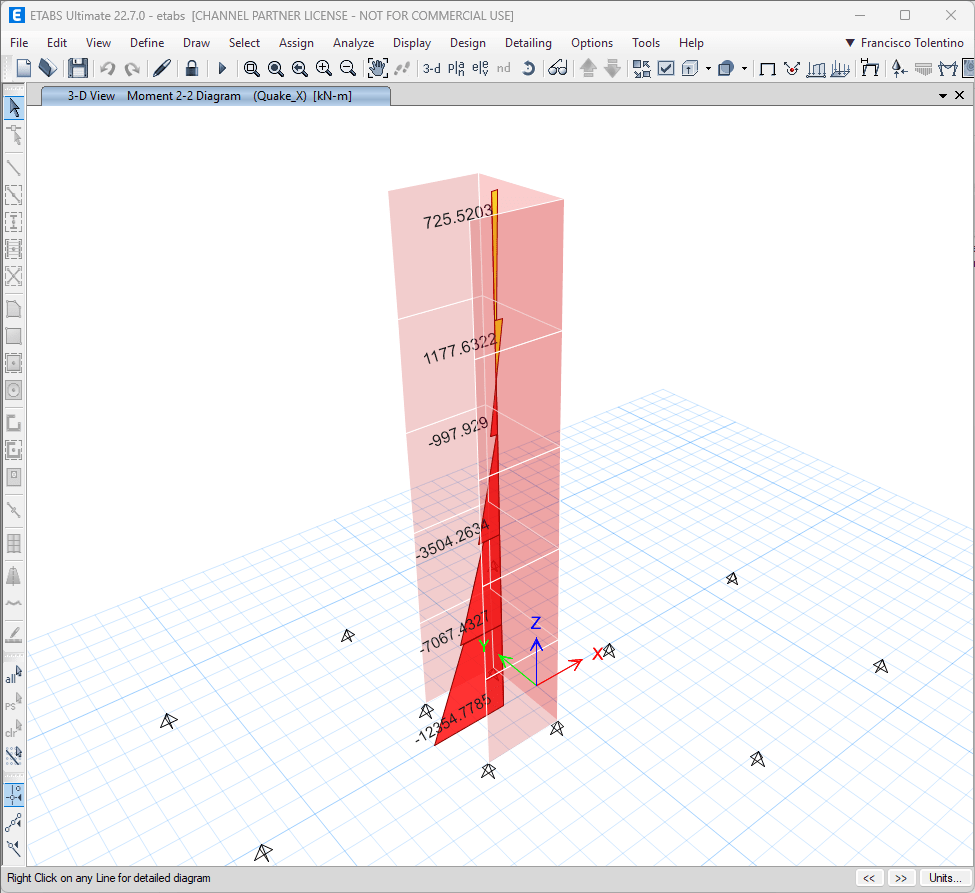Zoom in one step
The image size is (975, 893).
323,68
